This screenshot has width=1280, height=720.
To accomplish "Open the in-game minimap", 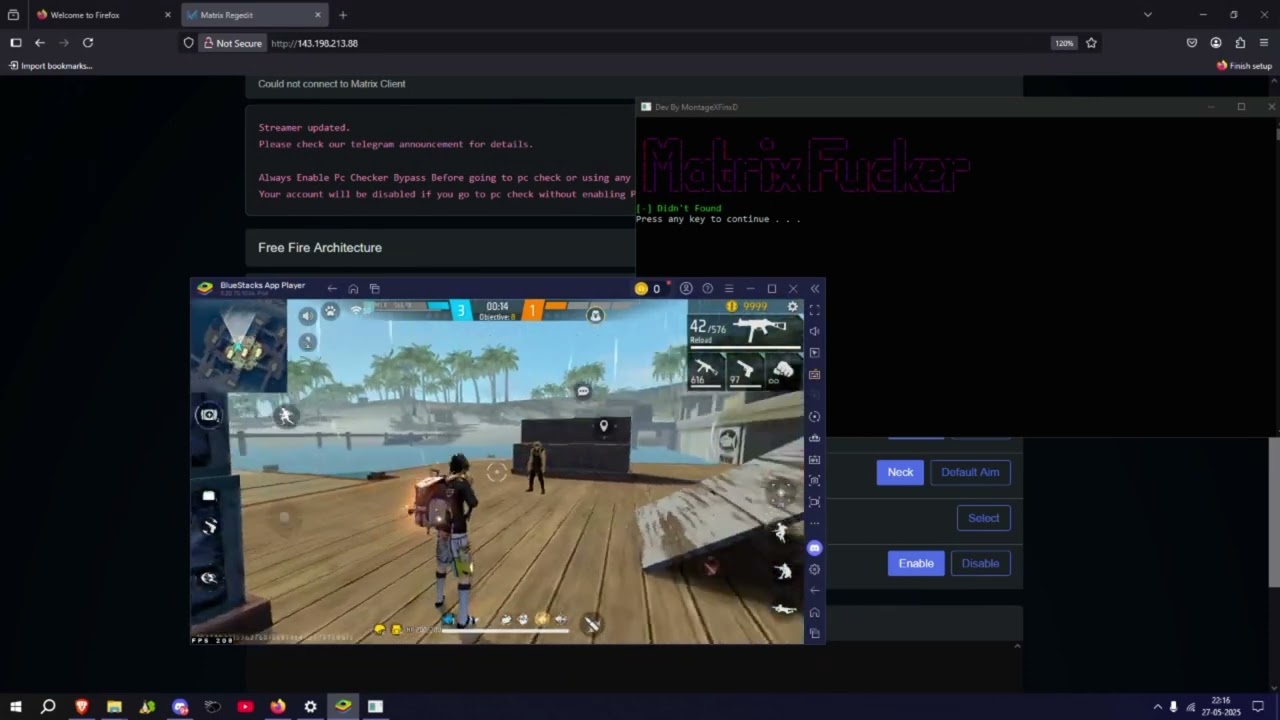I will [x=239, y=346].
